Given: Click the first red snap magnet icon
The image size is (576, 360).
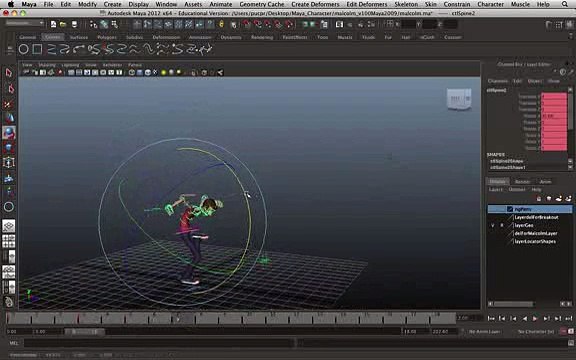Looking at the screenshot, I should coord(246,24).
